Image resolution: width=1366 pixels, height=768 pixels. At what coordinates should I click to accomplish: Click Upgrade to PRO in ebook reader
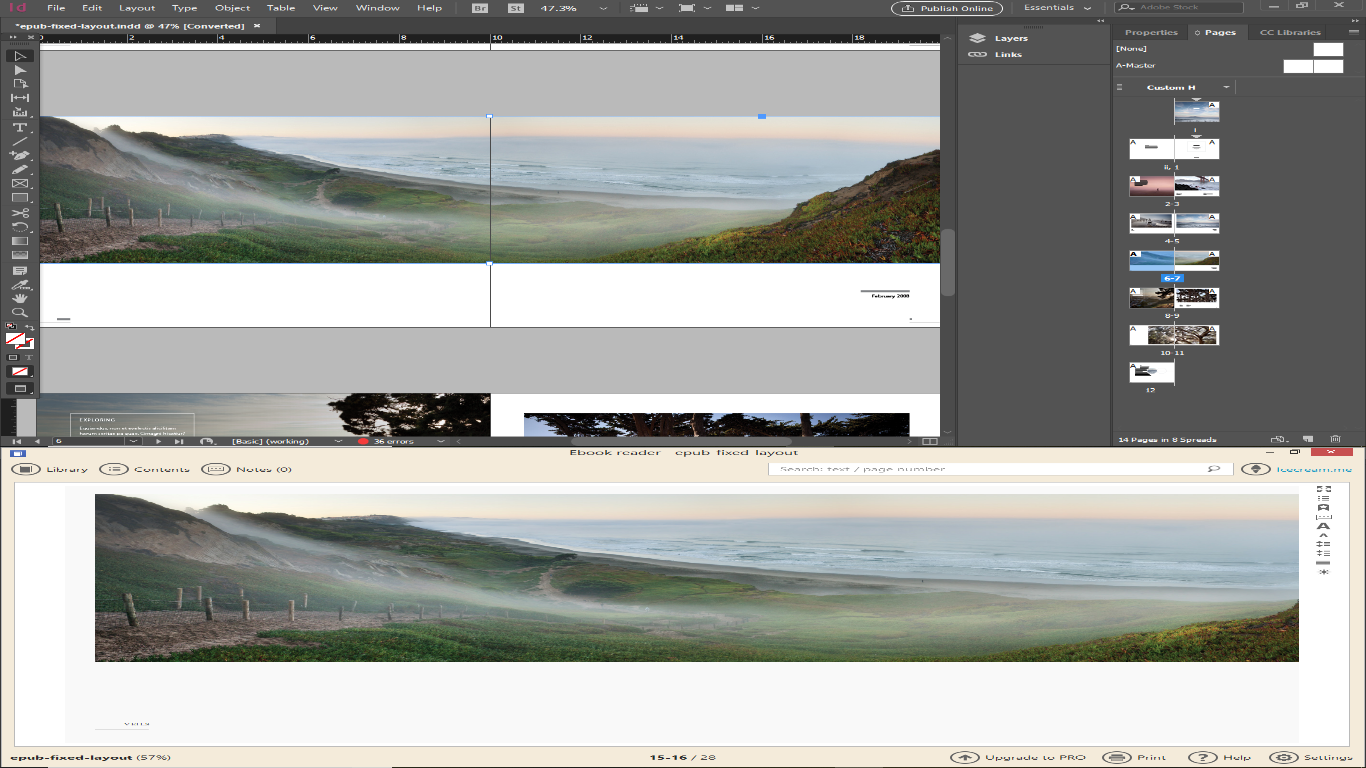click(x=1018, y=758)
